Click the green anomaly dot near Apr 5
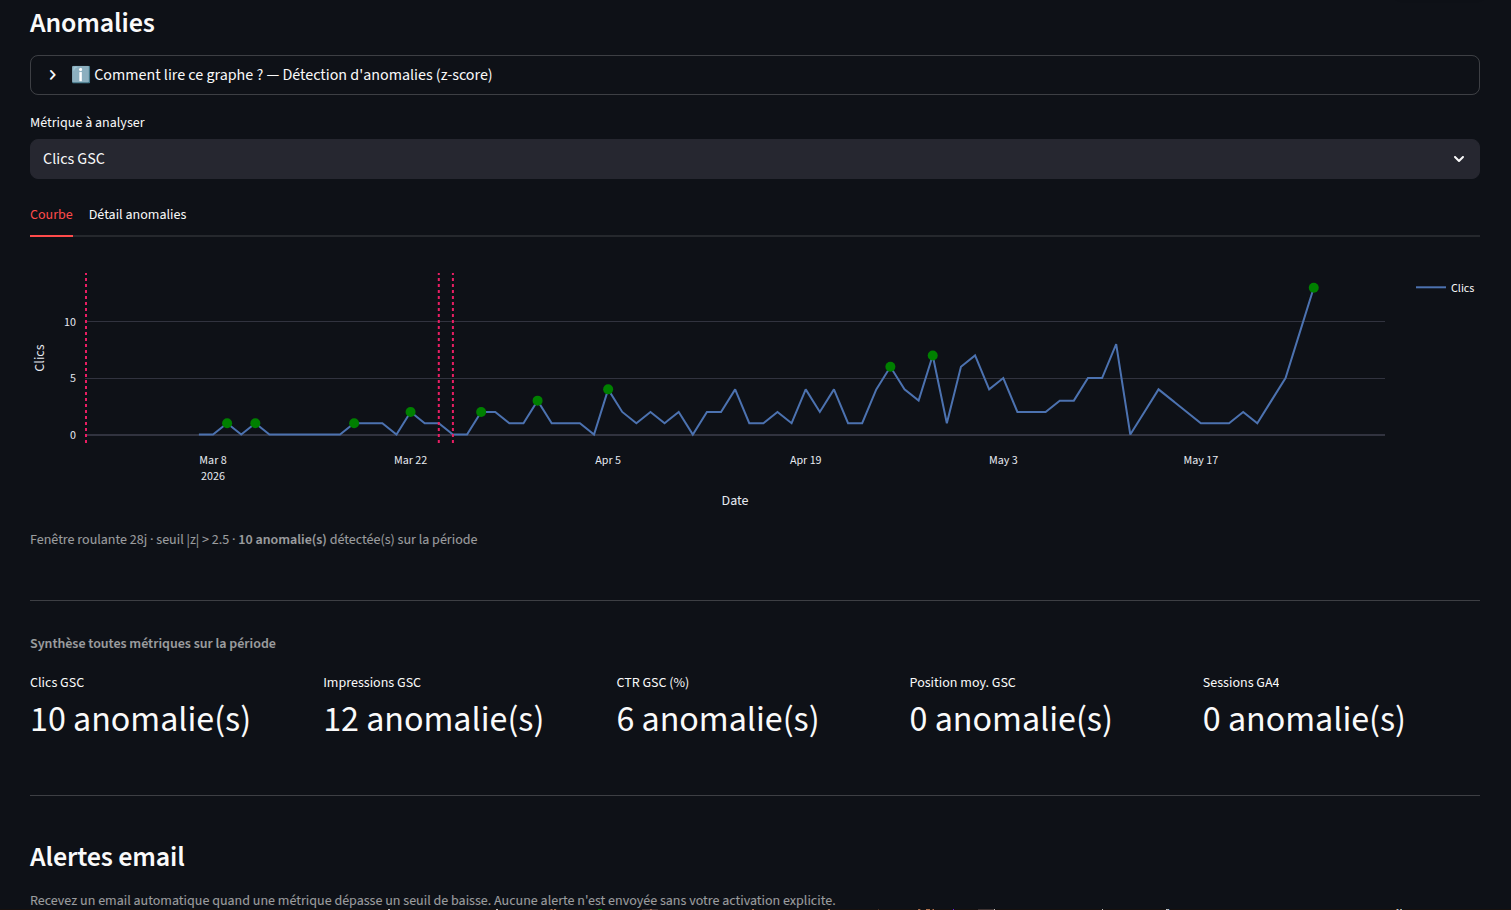This screenshot has height=910, width=1511. coord(608,390)
